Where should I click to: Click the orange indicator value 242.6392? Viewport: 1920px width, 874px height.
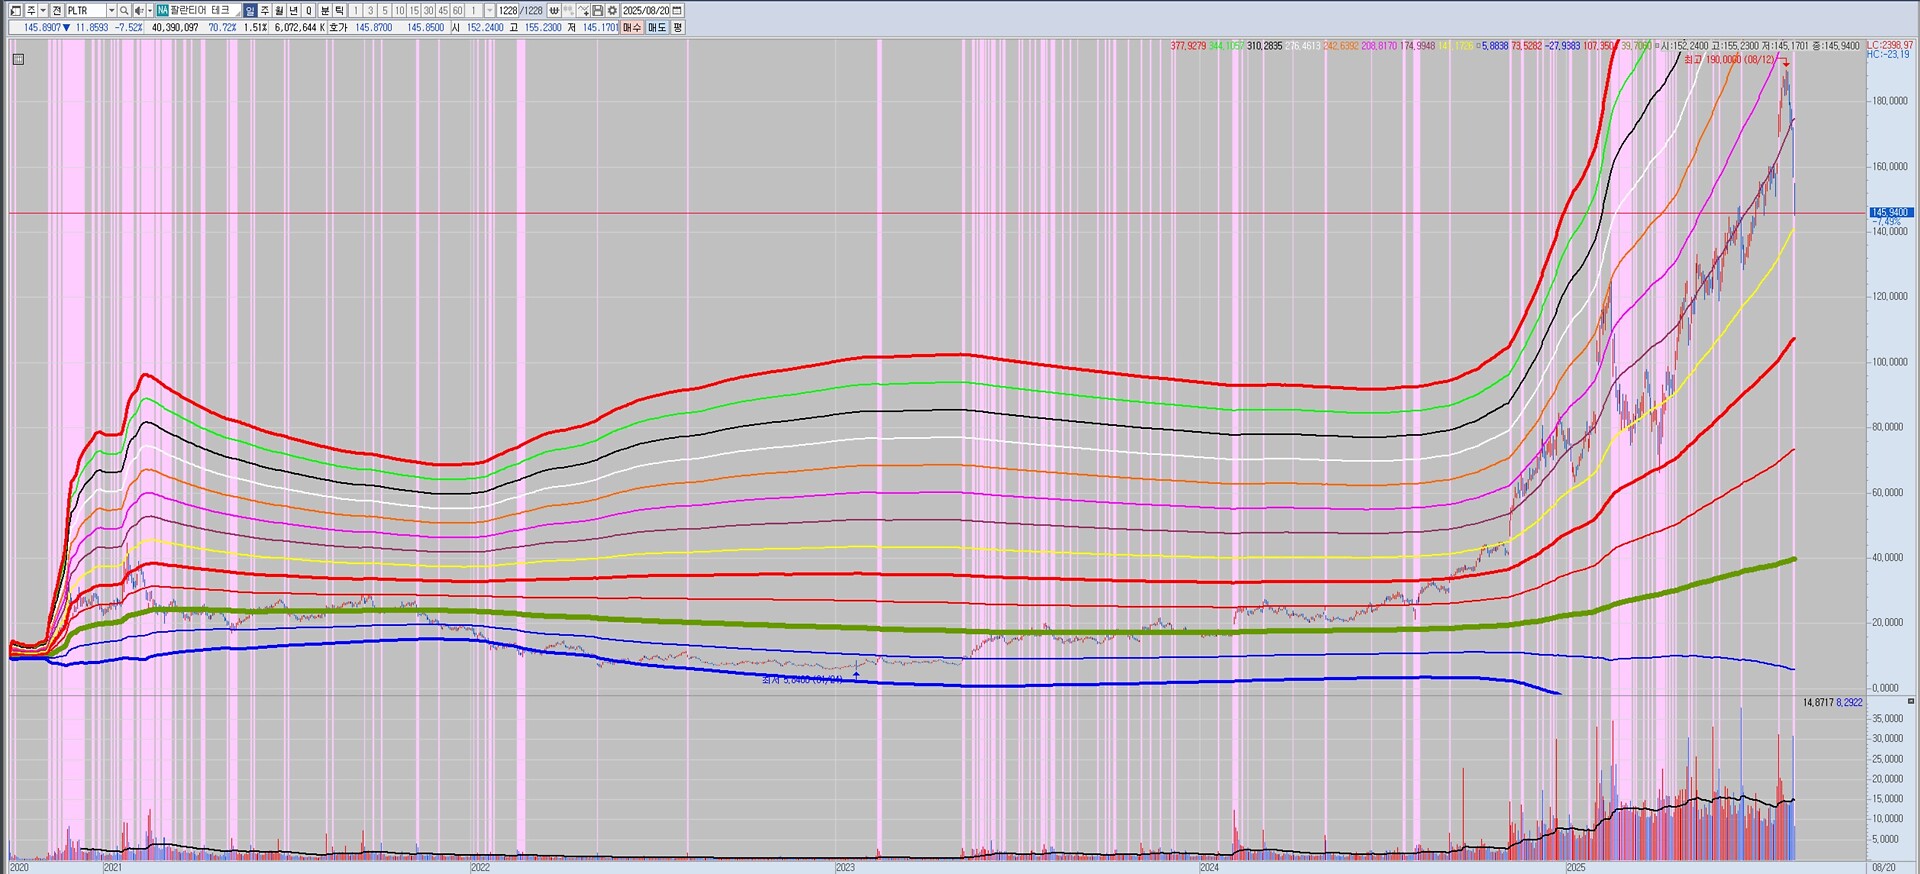1341,46
